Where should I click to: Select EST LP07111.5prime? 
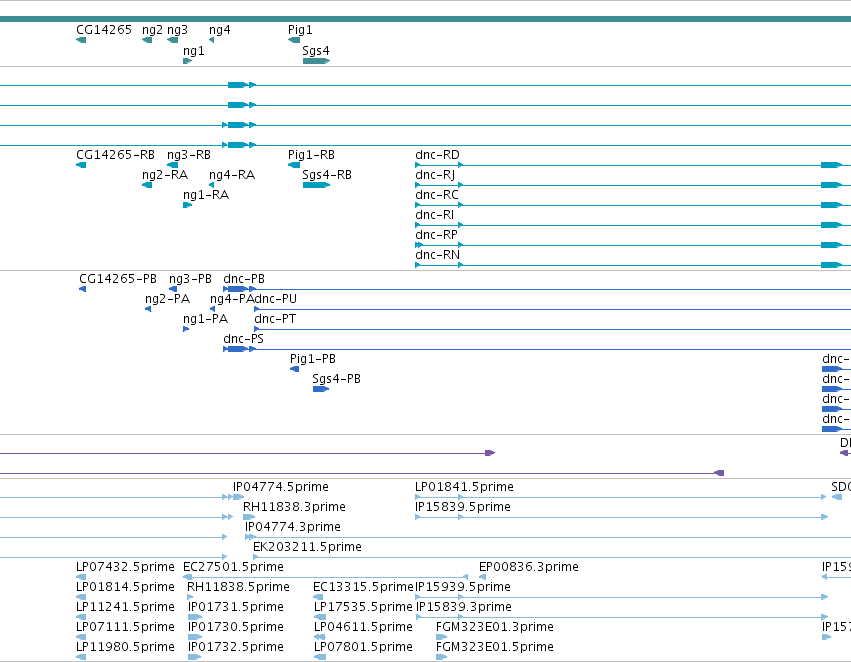125,627
